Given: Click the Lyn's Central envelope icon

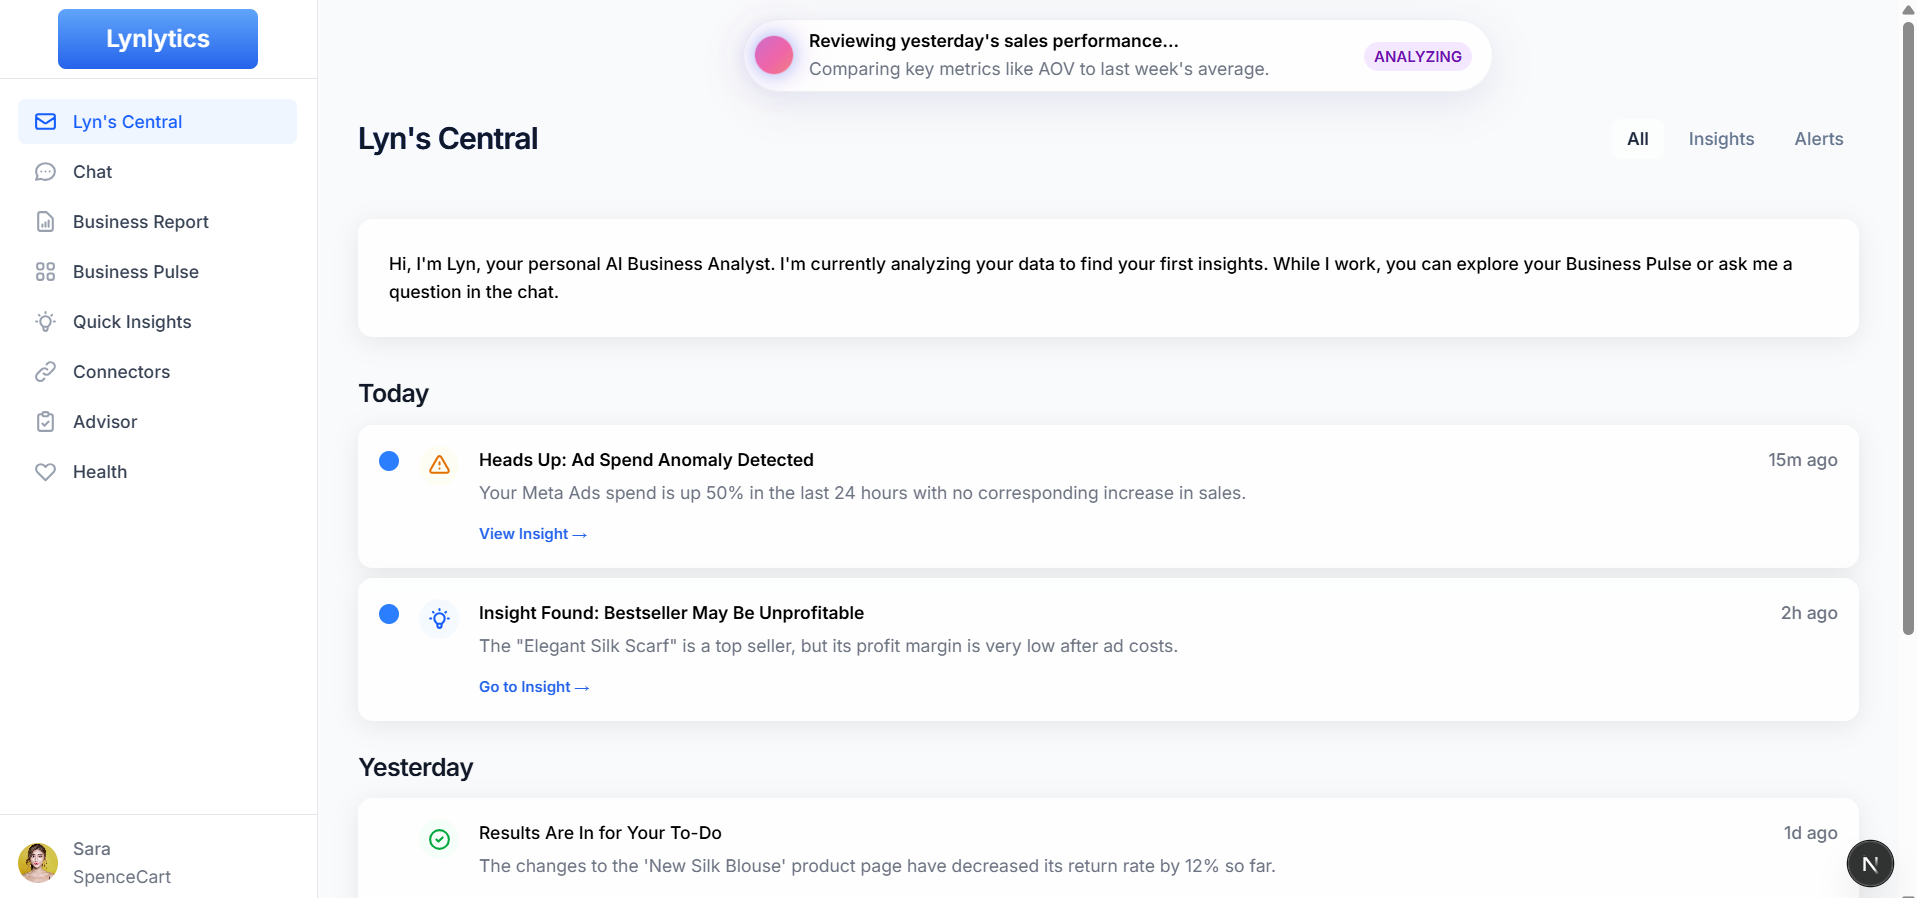Looking at the screenshot, I should 46,122.
